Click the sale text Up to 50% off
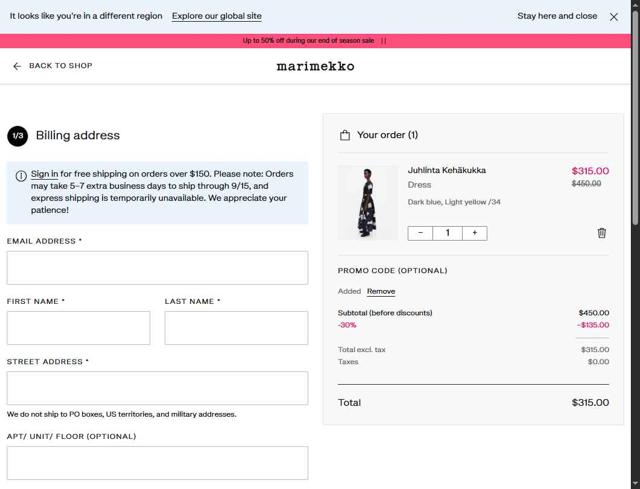The image size is (640, 489). 308,40
